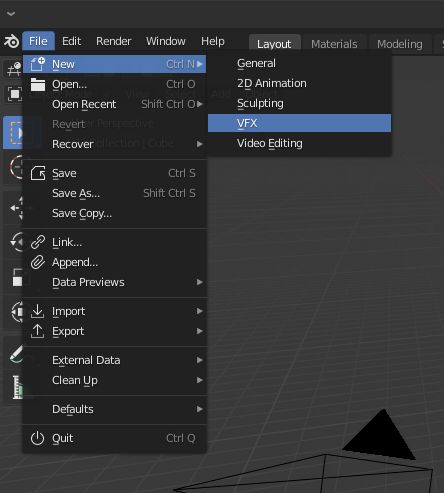The width and height of the screenshot is (444, 493).
Task: Click the object mode square icon
Action: tap(15, 94)
